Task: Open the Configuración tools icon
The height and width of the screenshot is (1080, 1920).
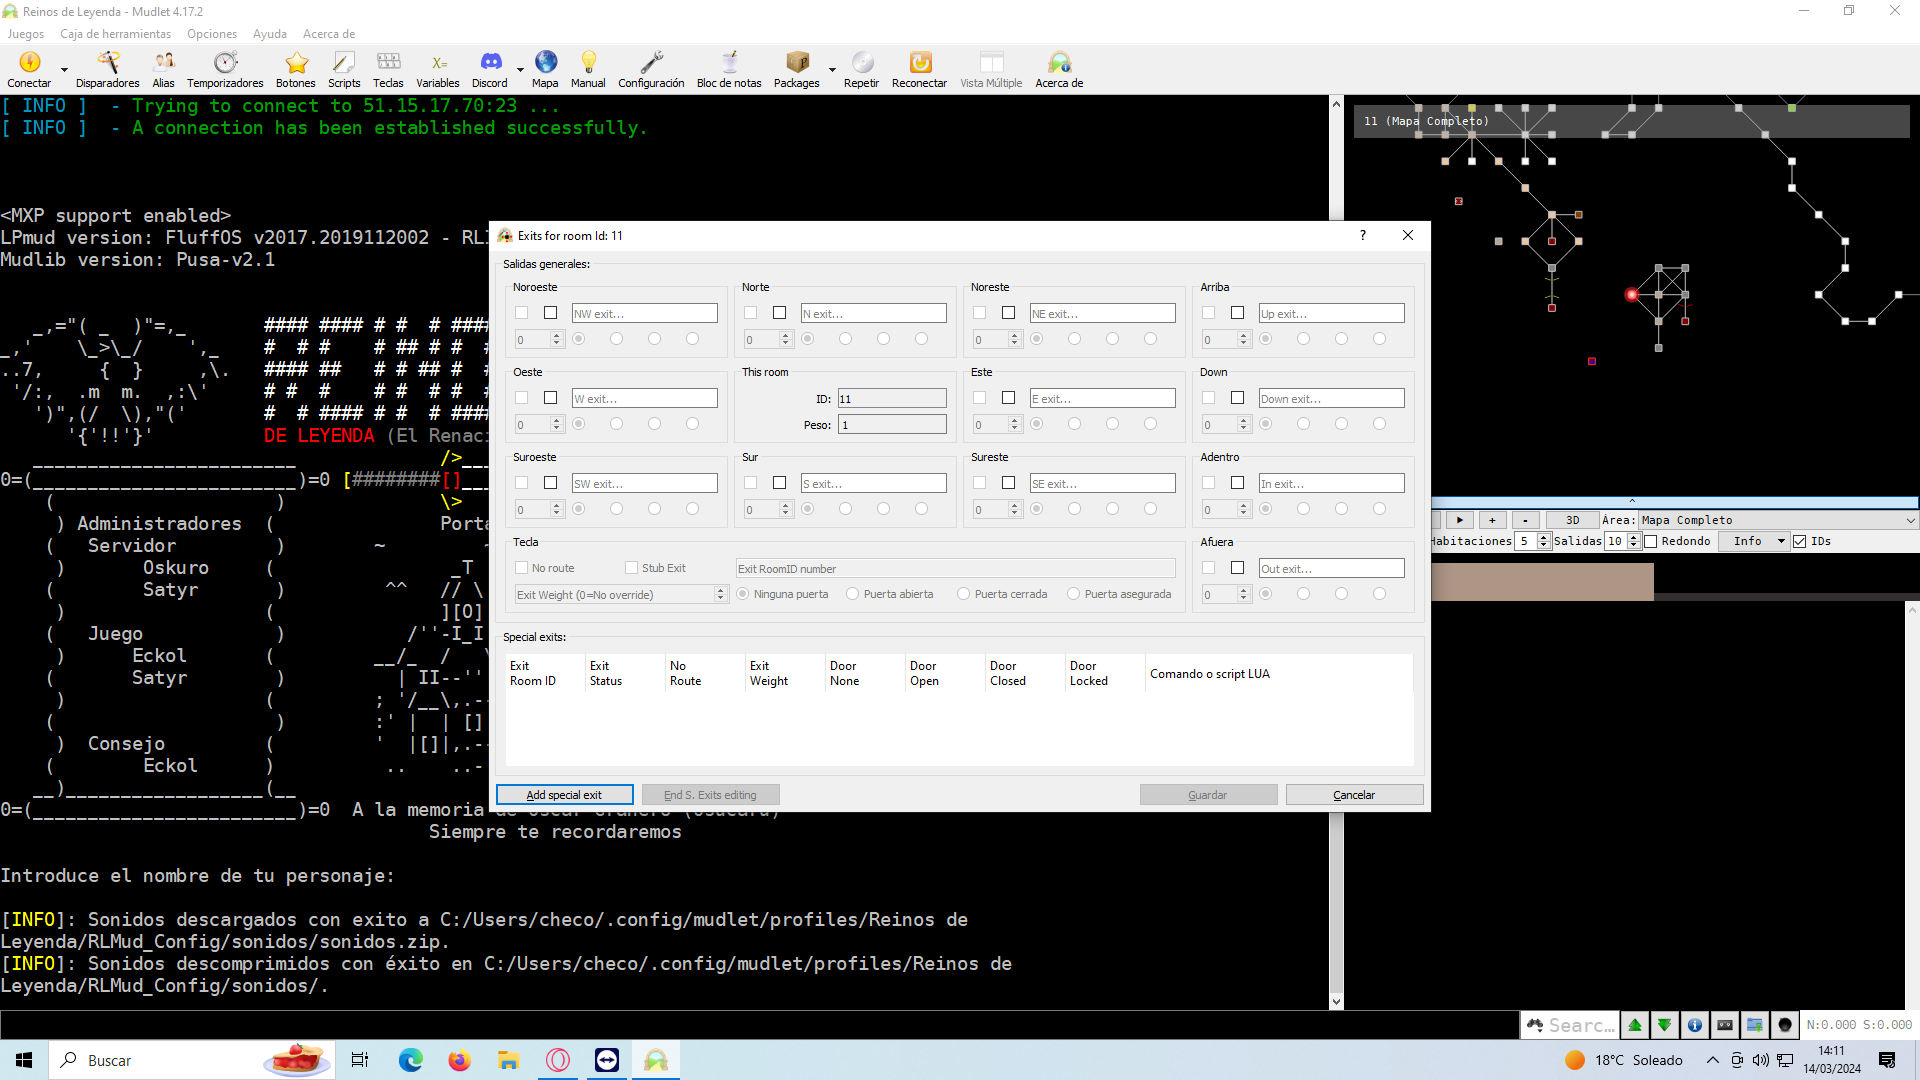Action: point(651,69)
